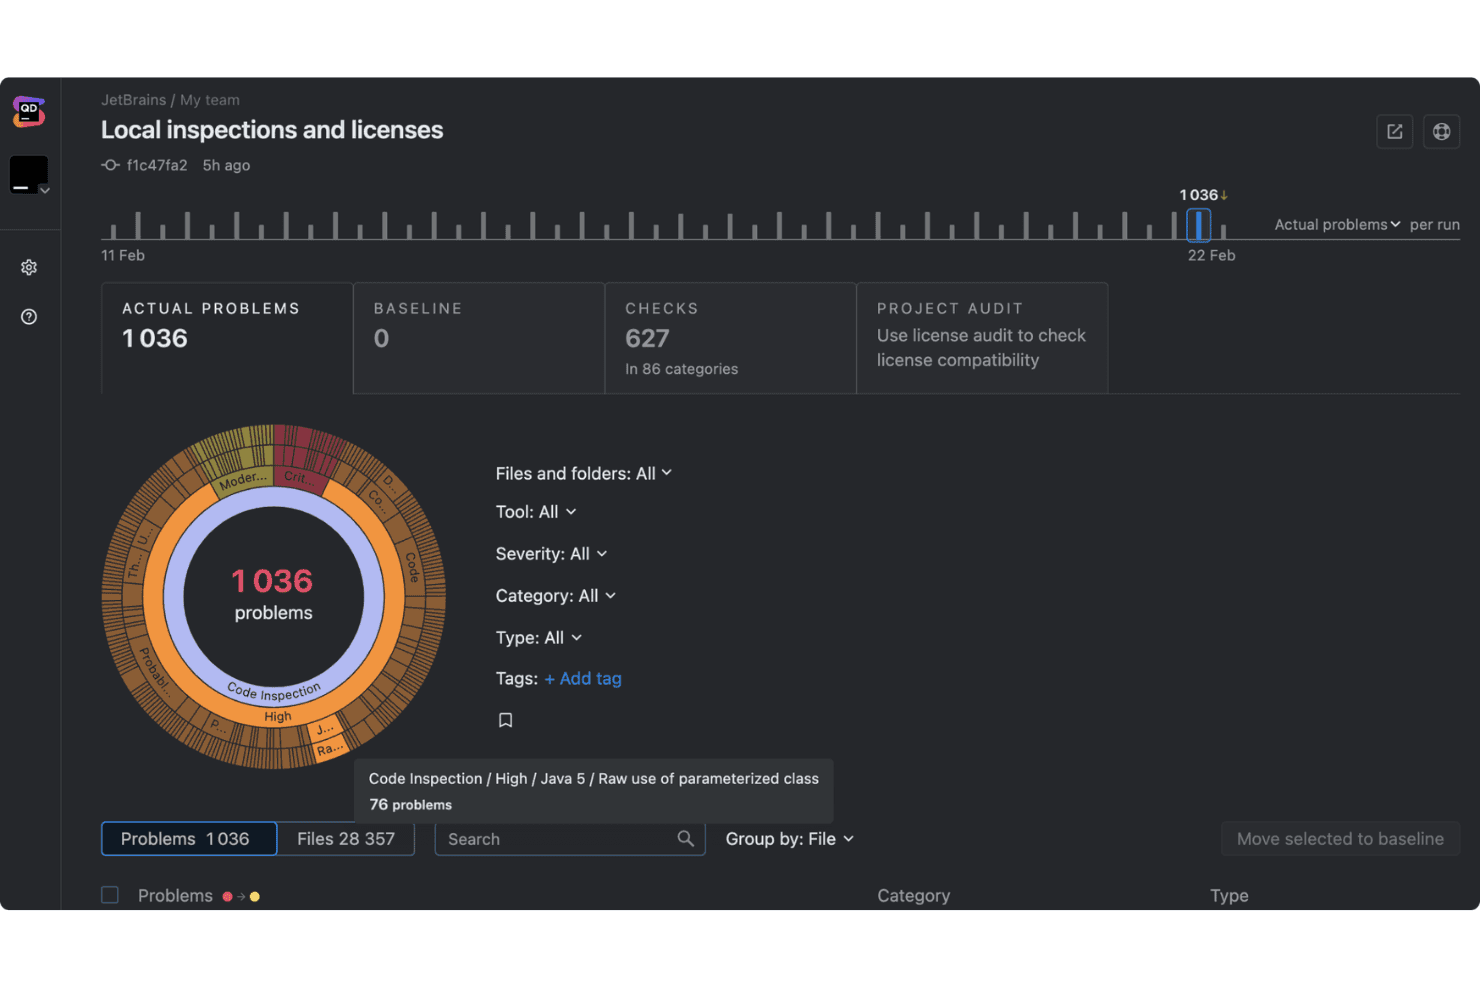Open the Project Audit card tab

982,338
